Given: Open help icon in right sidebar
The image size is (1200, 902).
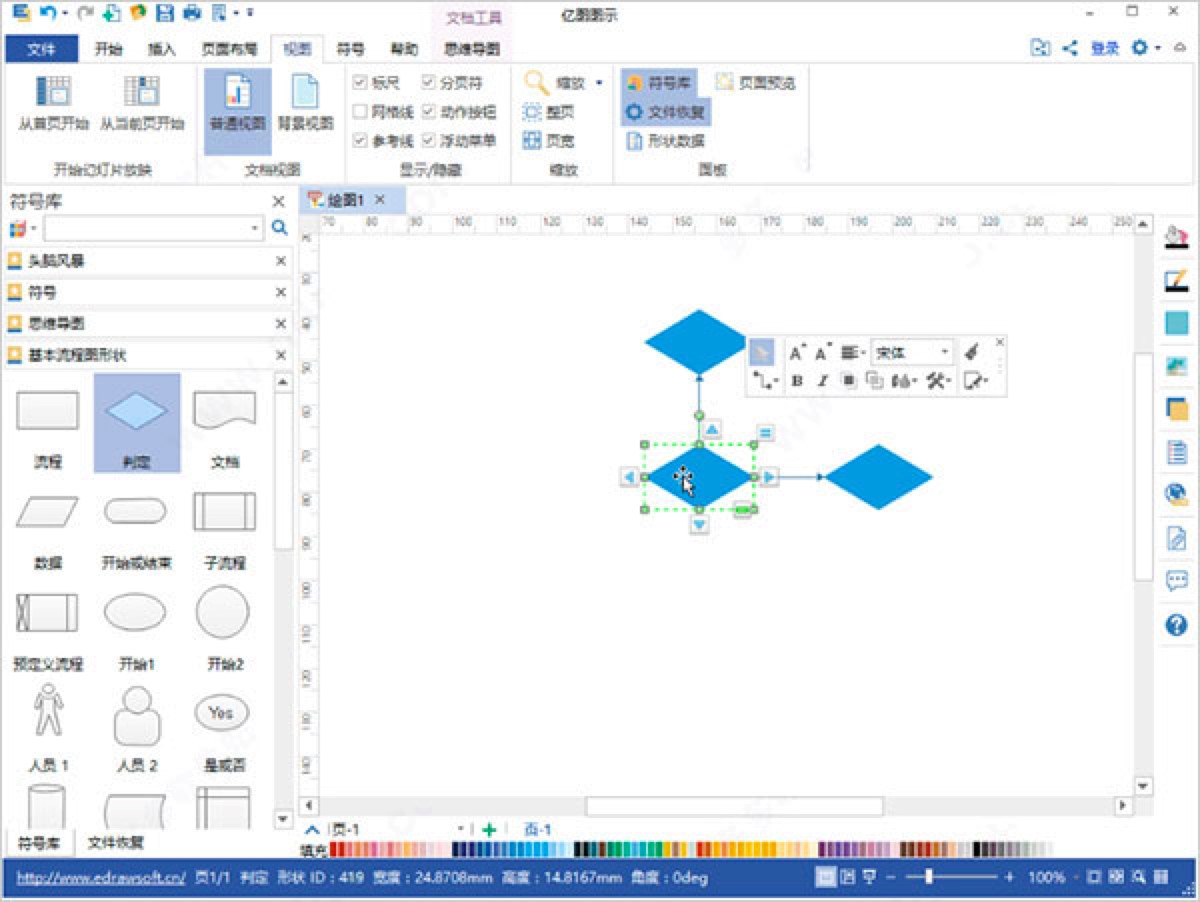Looking at the screenshot, I should (x=1176, y=625).
